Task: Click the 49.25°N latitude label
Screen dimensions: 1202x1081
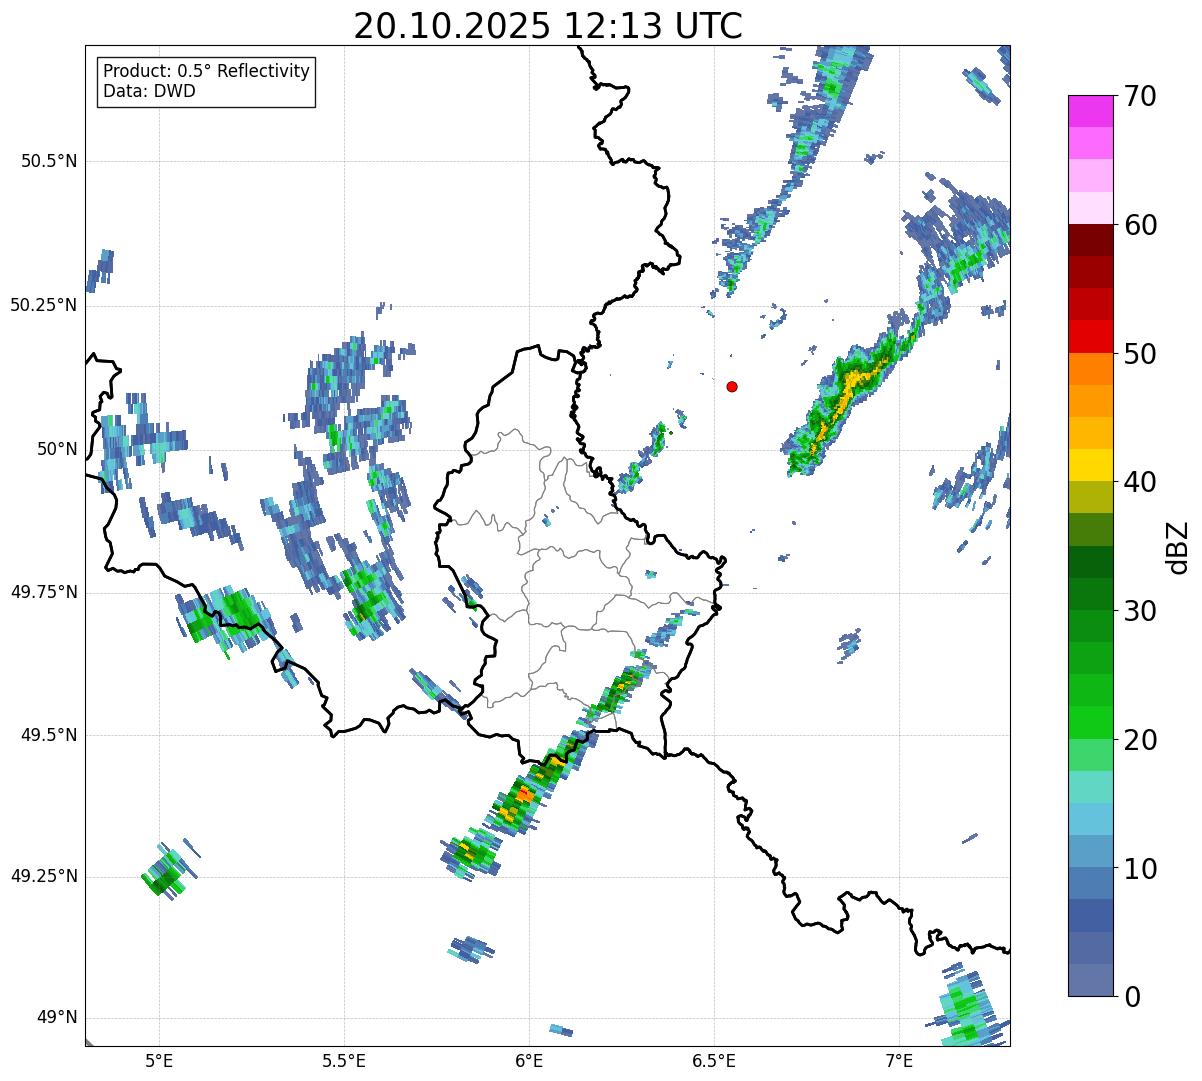Action: pos(44,876)
